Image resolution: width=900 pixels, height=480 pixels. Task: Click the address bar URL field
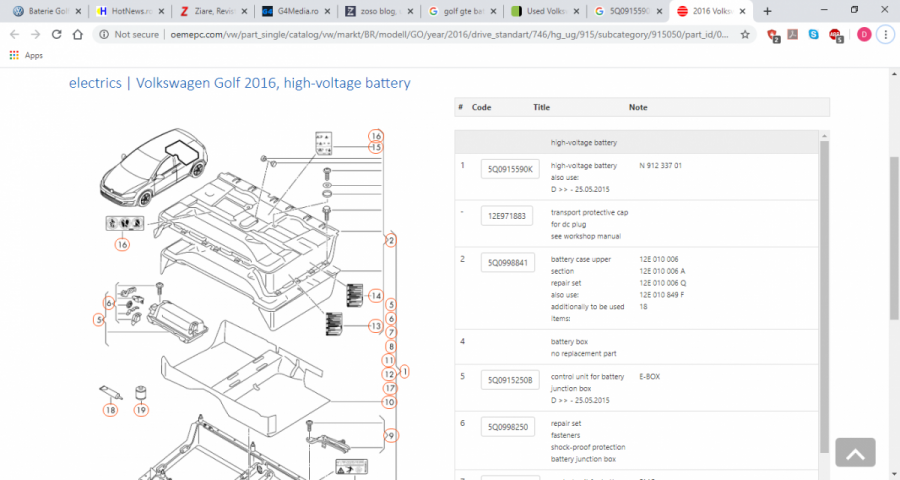point(420,34)
